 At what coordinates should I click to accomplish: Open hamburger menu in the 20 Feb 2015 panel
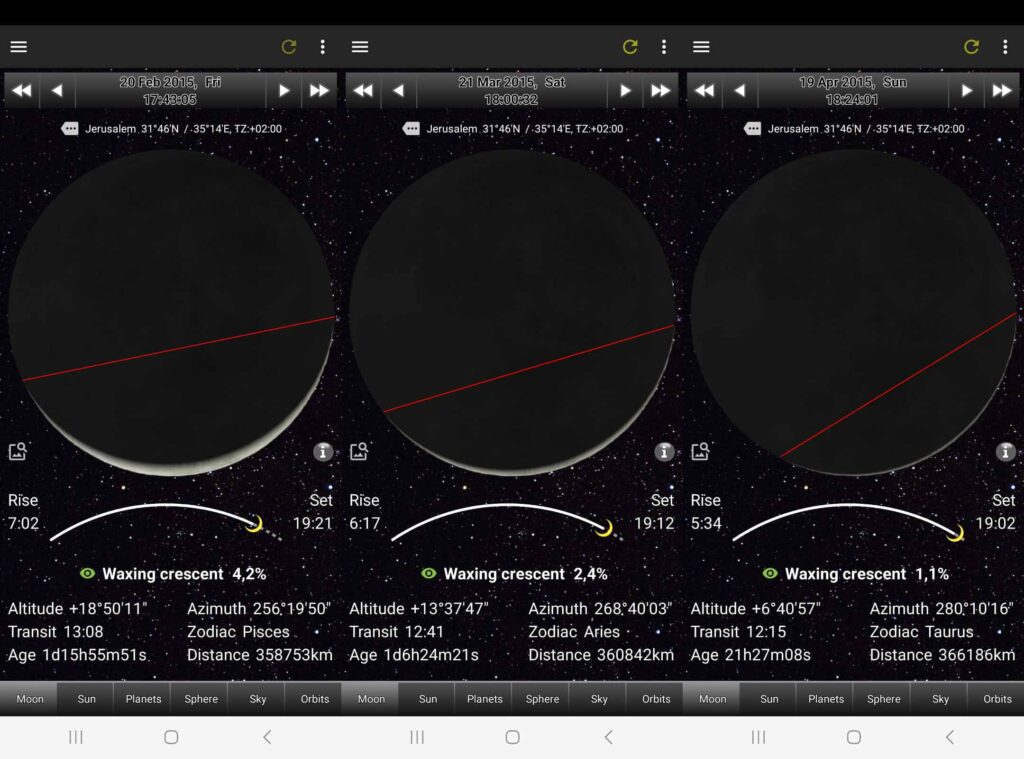pos(18,47)
